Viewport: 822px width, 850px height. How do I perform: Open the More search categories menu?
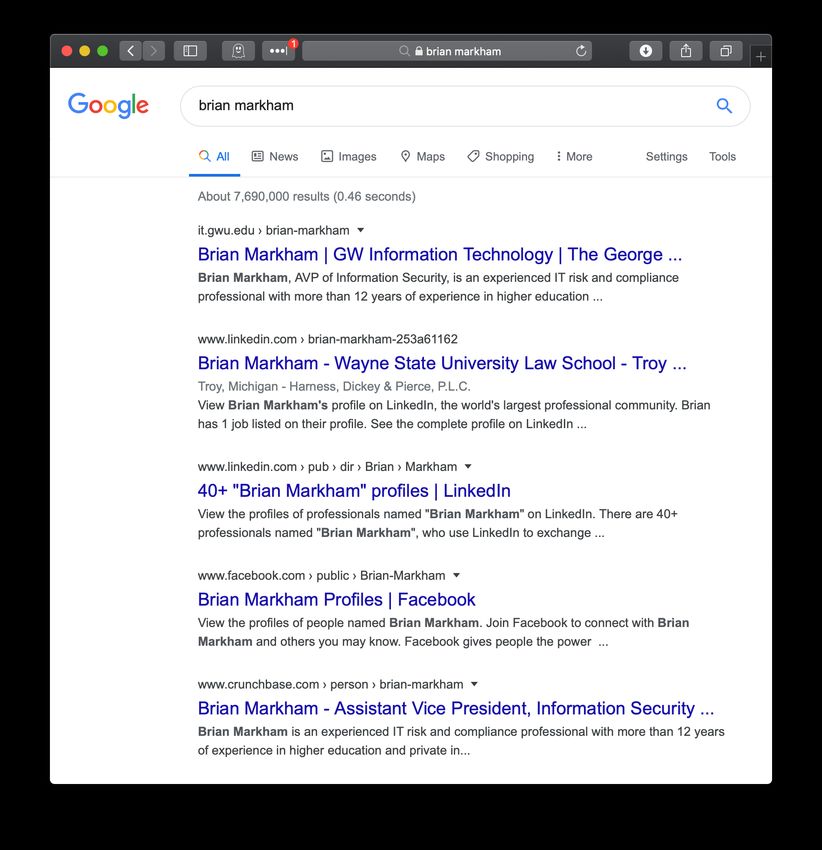coord(574,157)
